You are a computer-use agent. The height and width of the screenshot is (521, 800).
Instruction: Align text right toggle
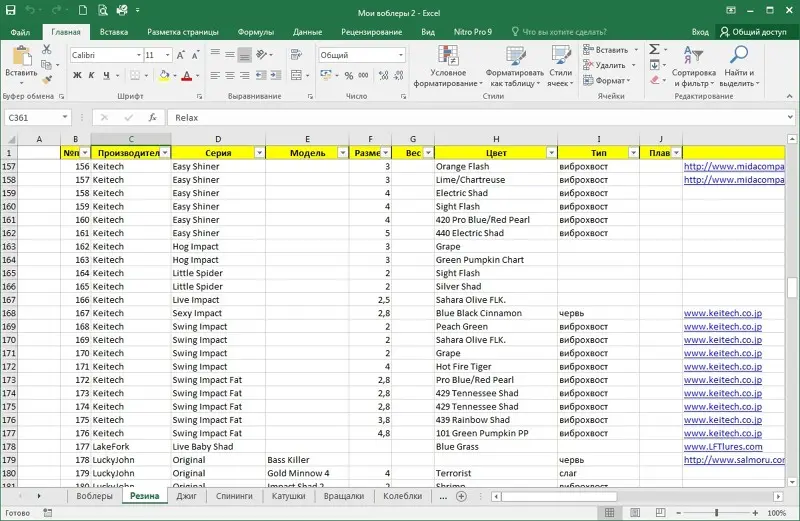pos(245,76)
